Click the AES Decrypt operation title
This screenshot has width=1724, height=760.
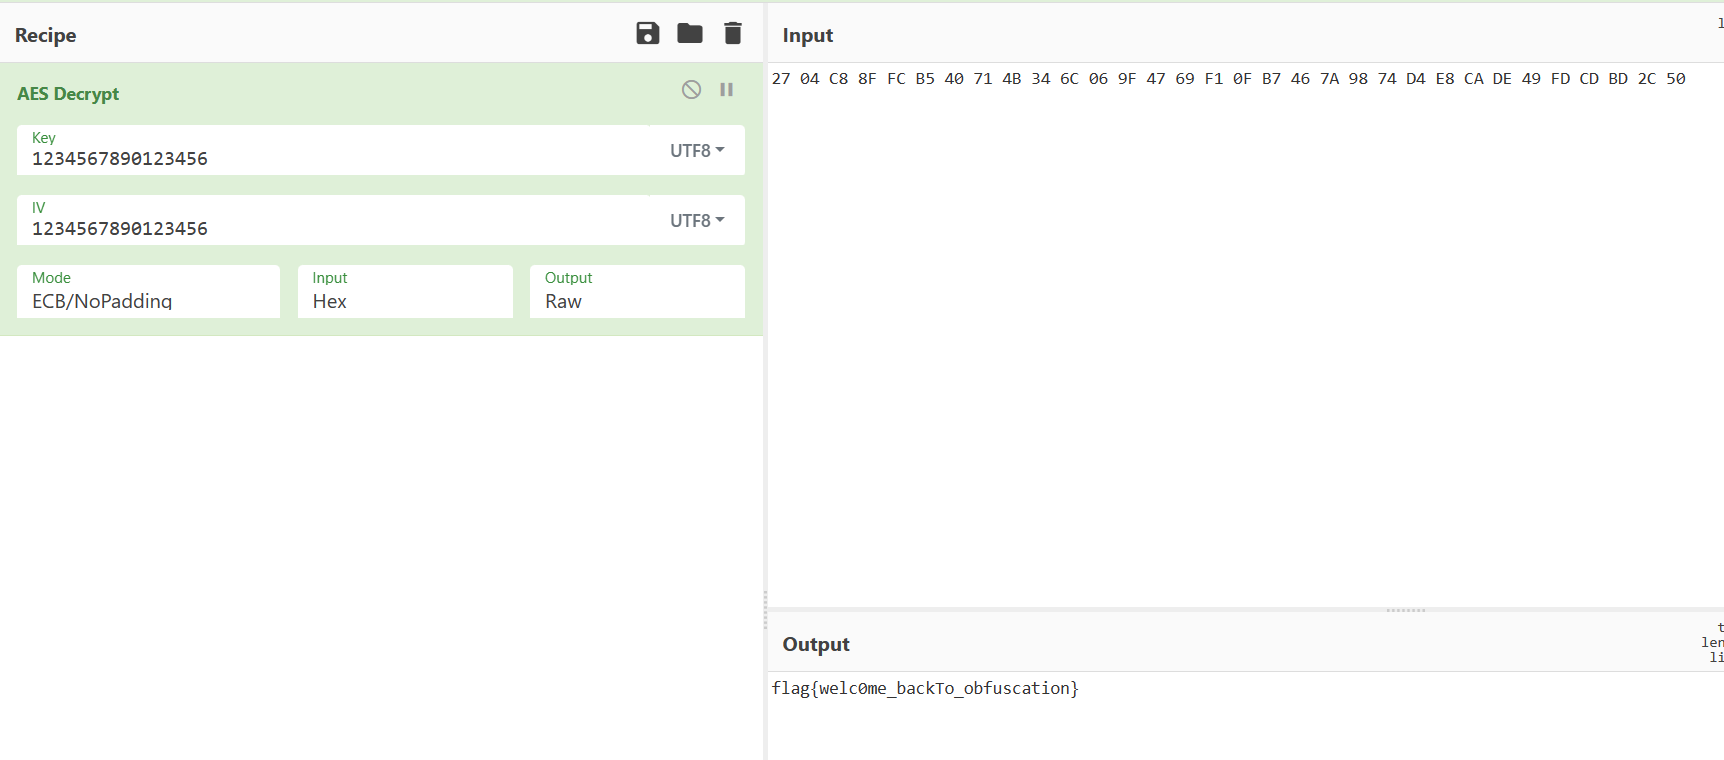pyautogui.click(x=68, y=93)
